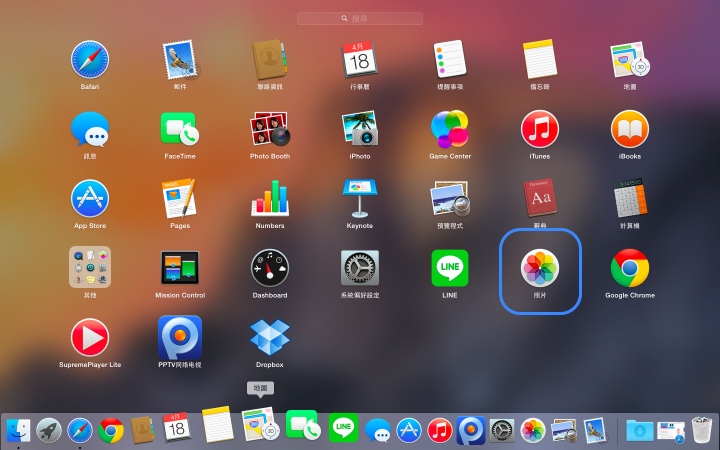Viewport: 720px width, 450px height.
Task: Launch Mission Control app
Action: [180, 268]
